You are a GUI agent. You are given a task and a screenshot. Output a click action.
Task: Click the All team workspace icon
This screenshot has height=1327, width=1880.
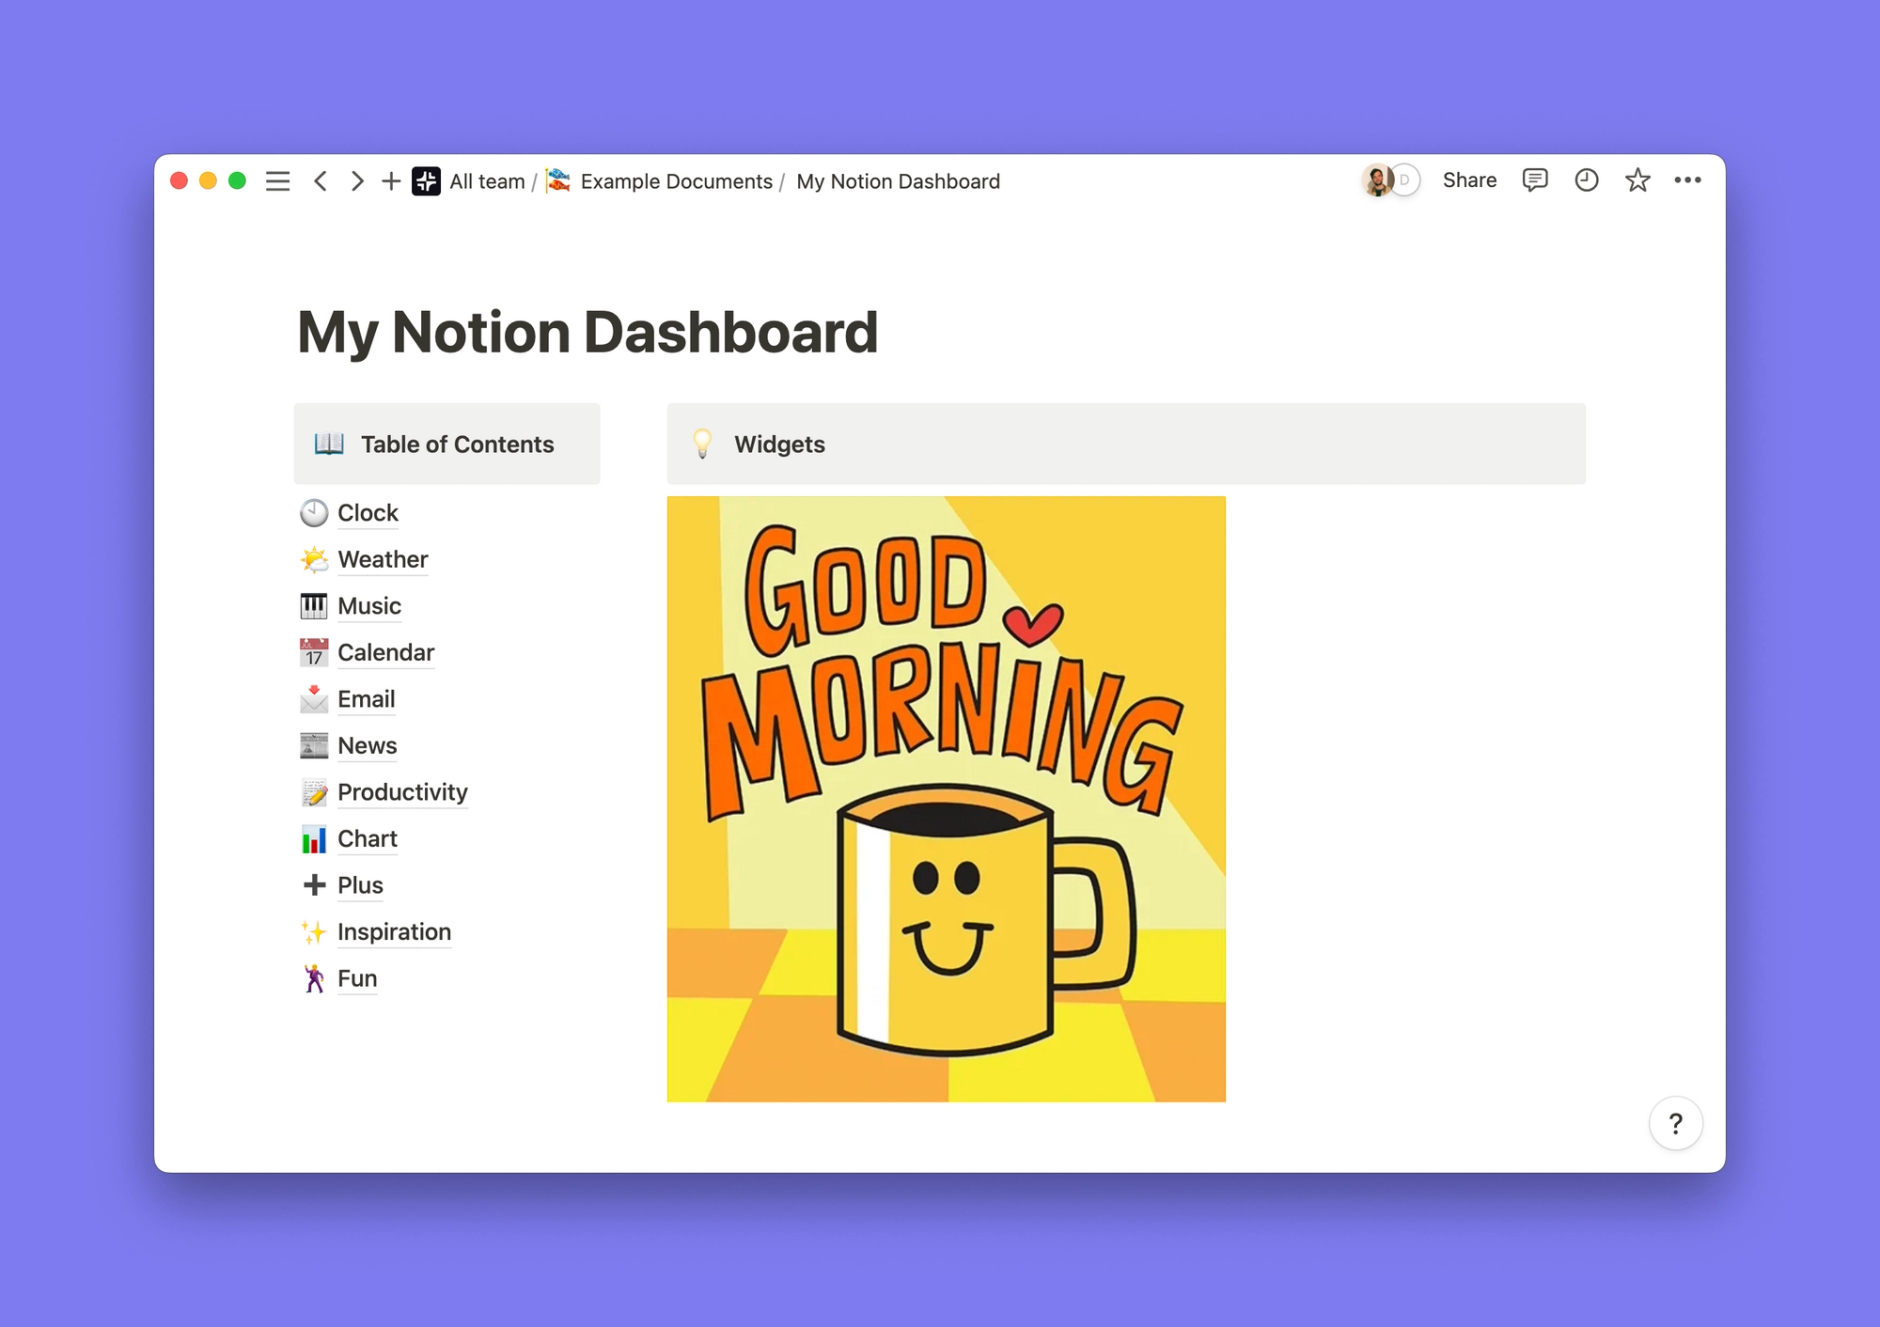click(427, 181)
